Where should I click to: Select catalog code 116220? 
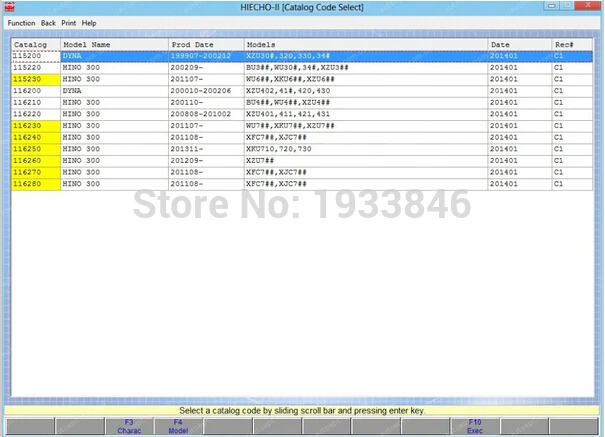coord(35,114)
